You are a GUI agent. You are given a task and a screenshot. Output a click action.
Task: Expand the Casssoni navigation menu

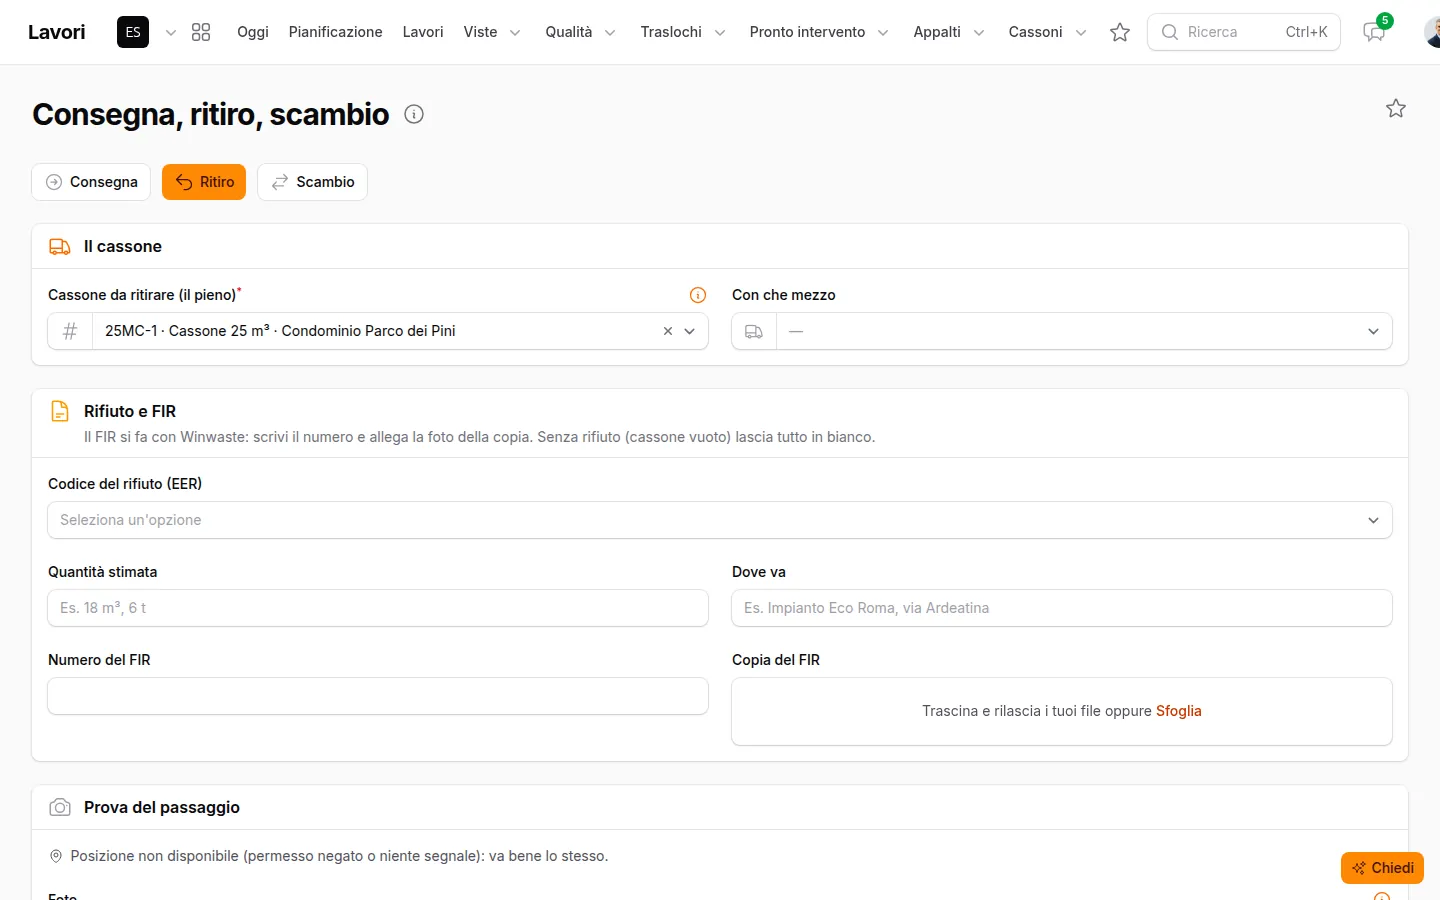tap(1047, 32)
